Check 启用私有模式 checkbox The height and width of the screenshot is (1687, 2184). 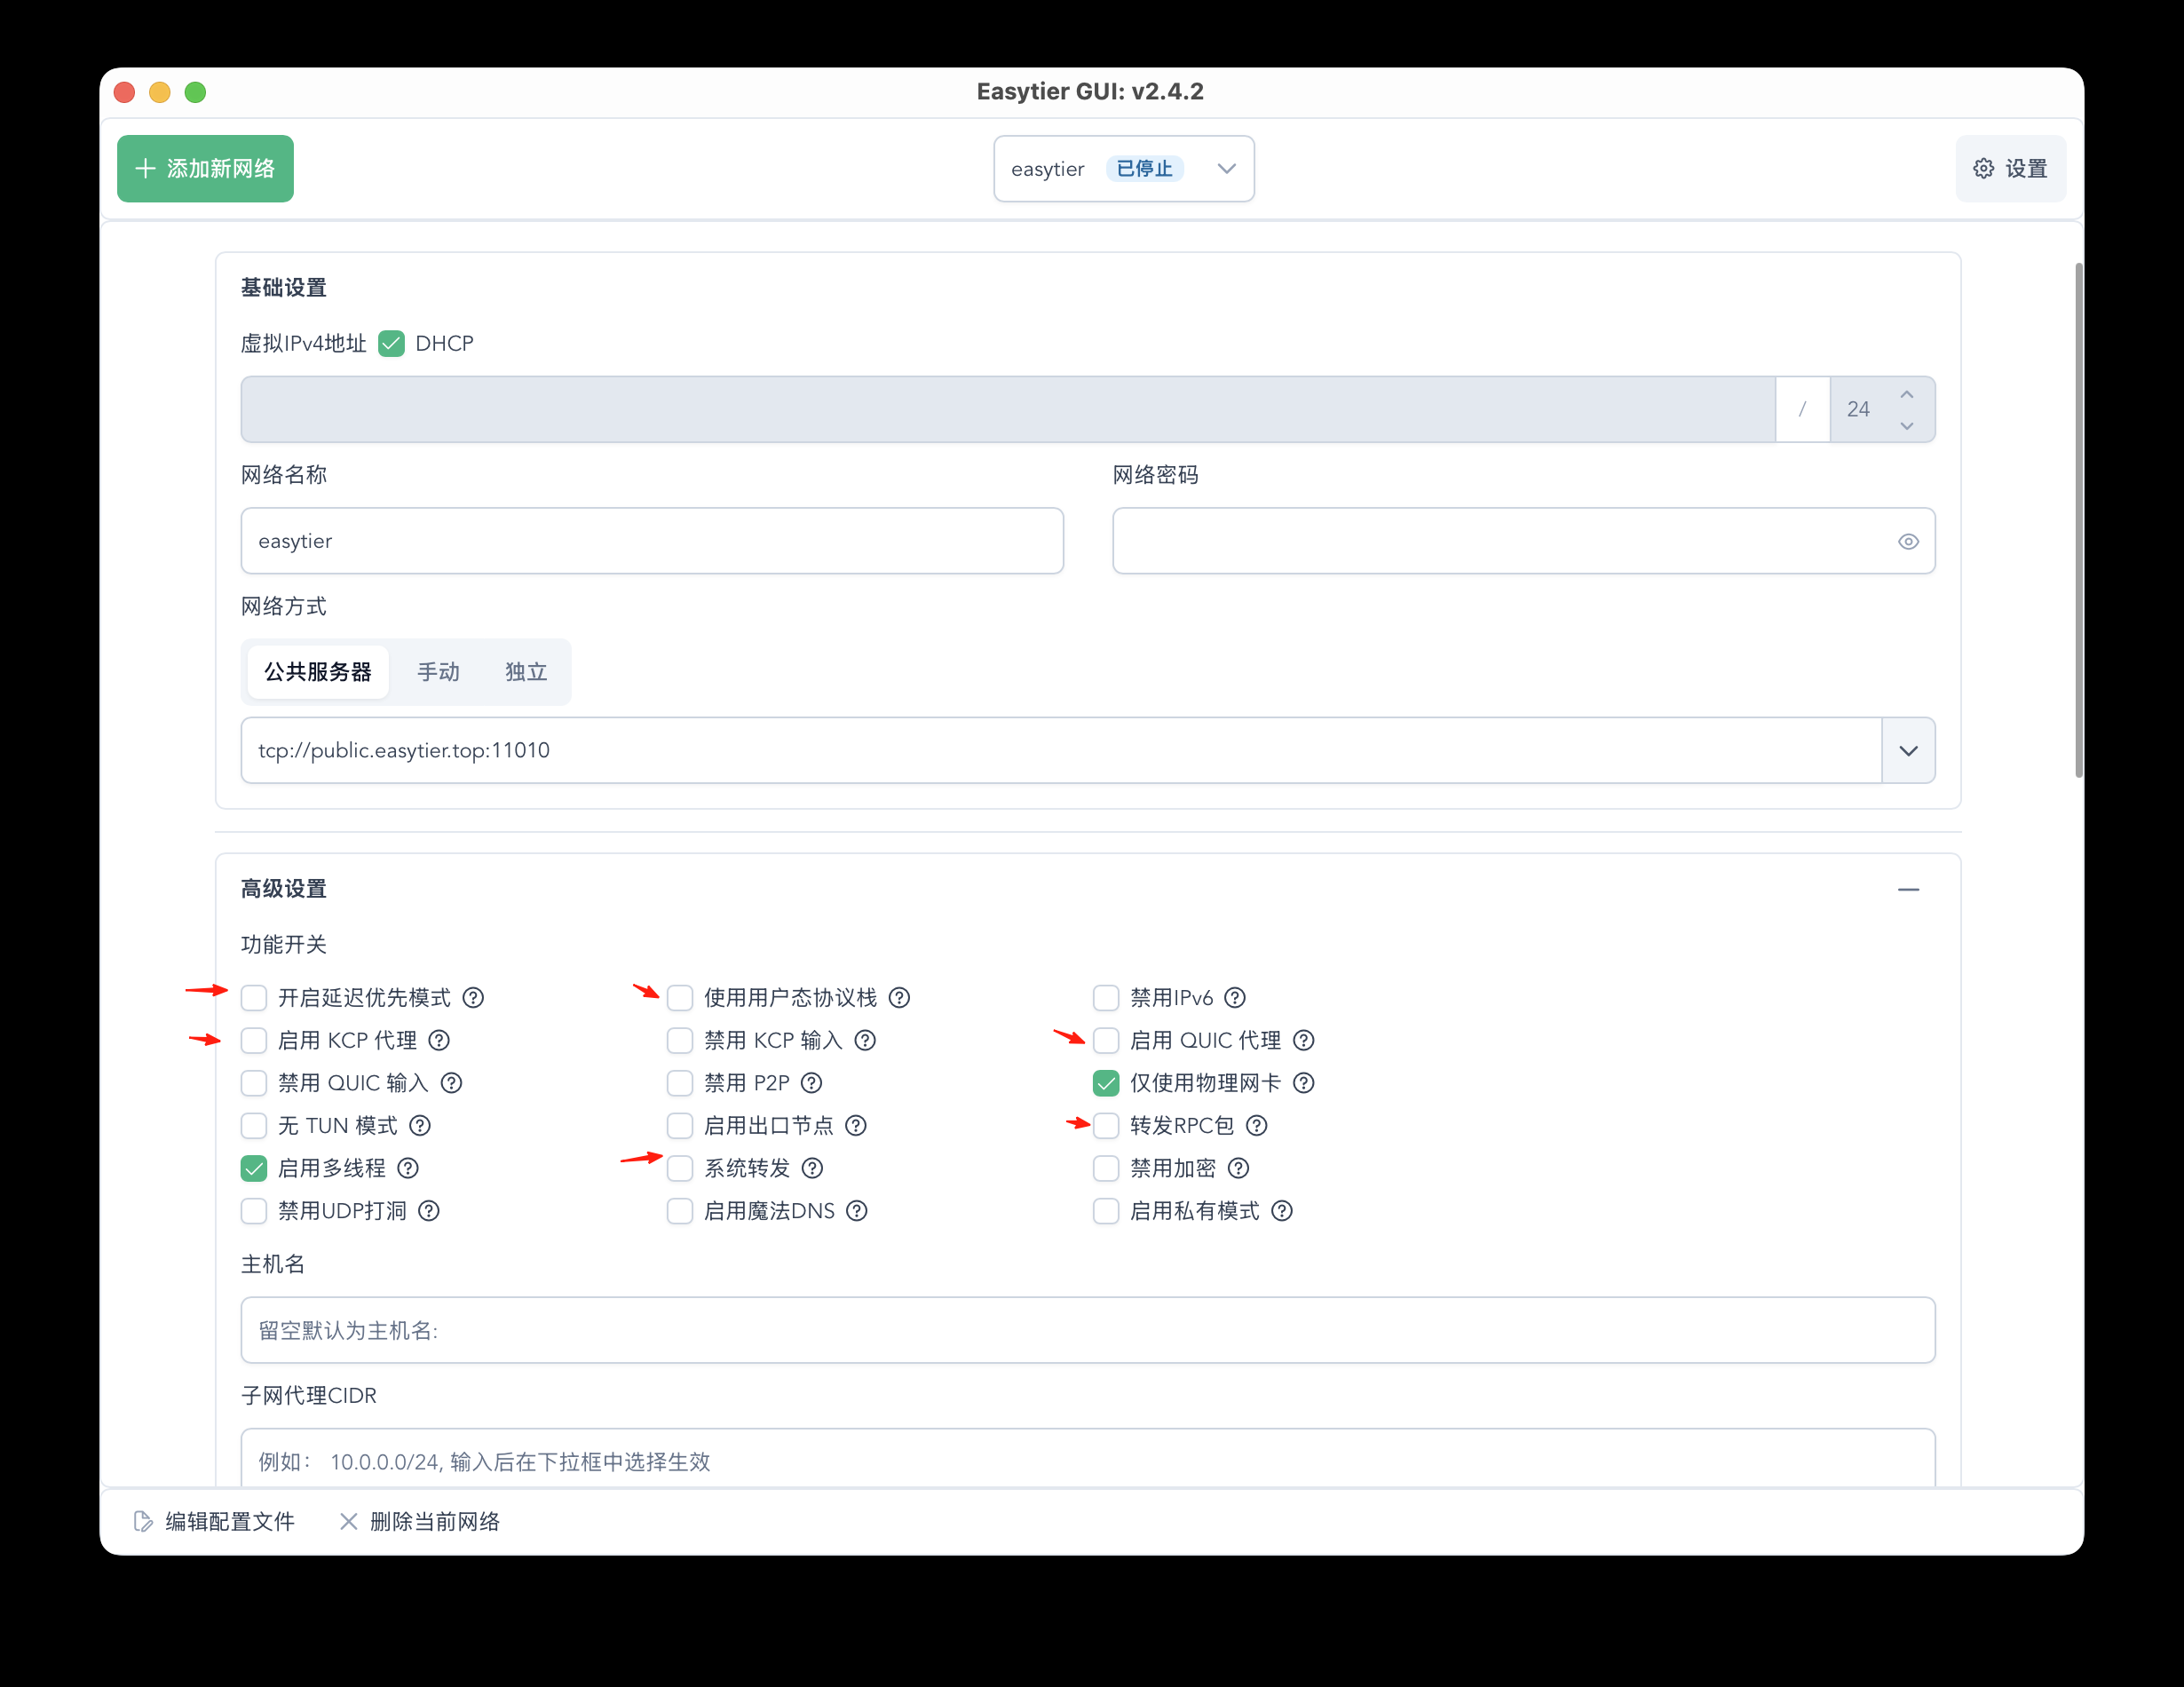pos(1106,1210)
